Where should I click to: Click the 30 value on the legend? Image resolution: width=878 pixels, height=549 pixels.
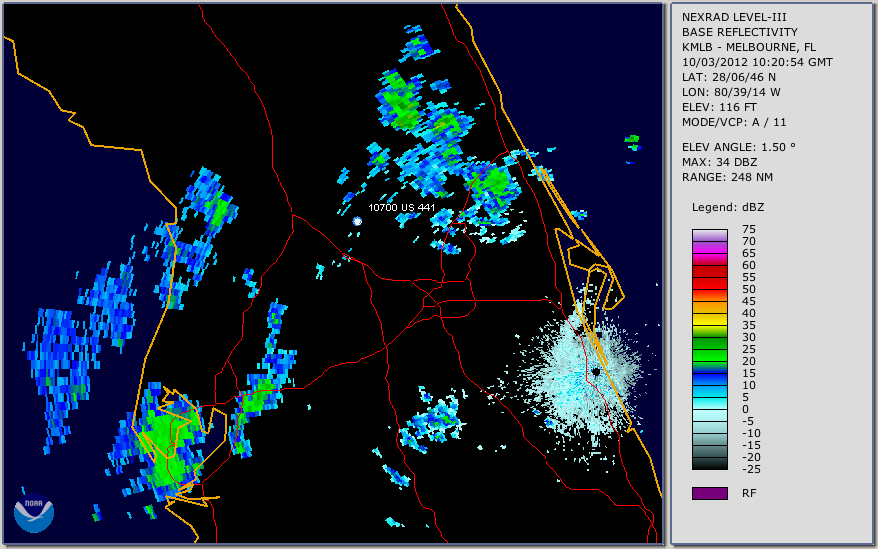click(749, 337)
